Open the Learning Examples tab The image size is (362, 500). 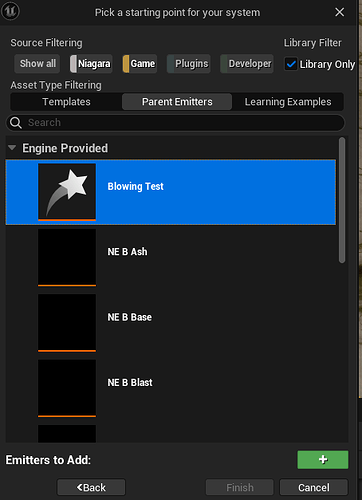click(x=288, y=102)
